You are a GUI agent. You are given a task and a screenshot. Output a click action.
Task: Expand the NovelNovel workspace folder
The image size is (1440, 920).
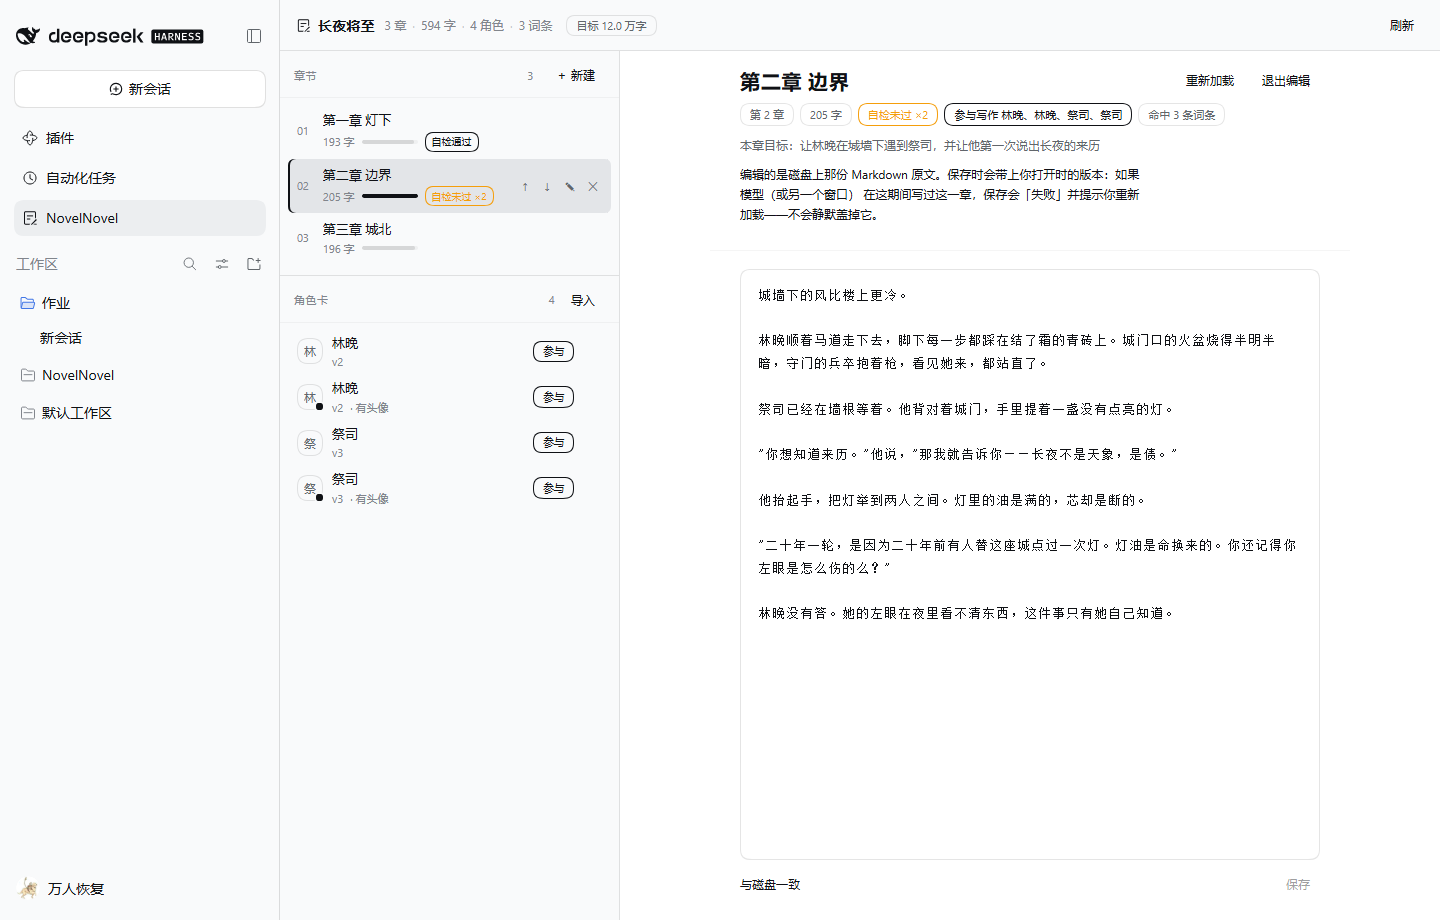pyautogui.click(x=140, y=375)
